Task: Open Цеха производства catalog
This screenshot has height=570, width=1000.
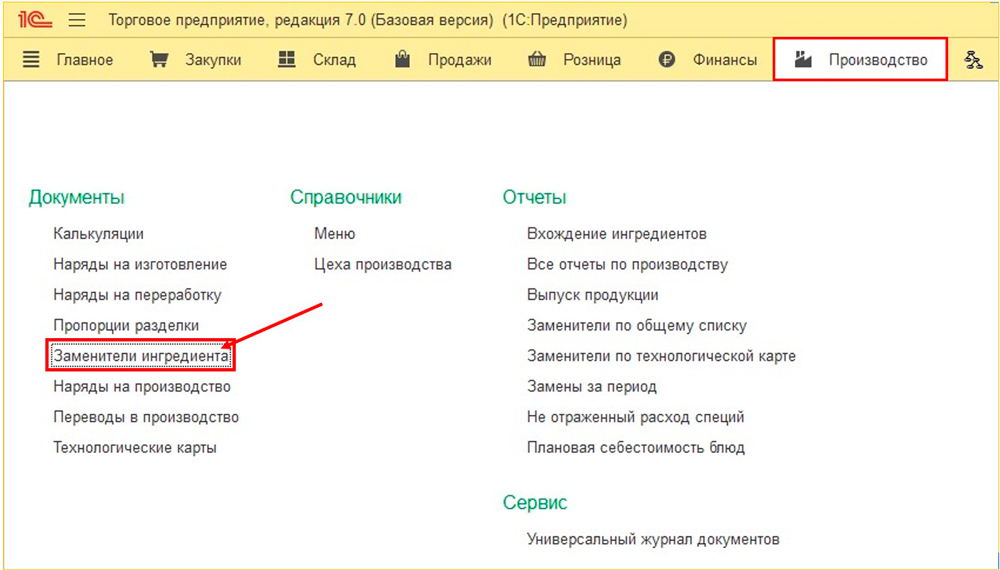Action: click(x=383, y=265)
